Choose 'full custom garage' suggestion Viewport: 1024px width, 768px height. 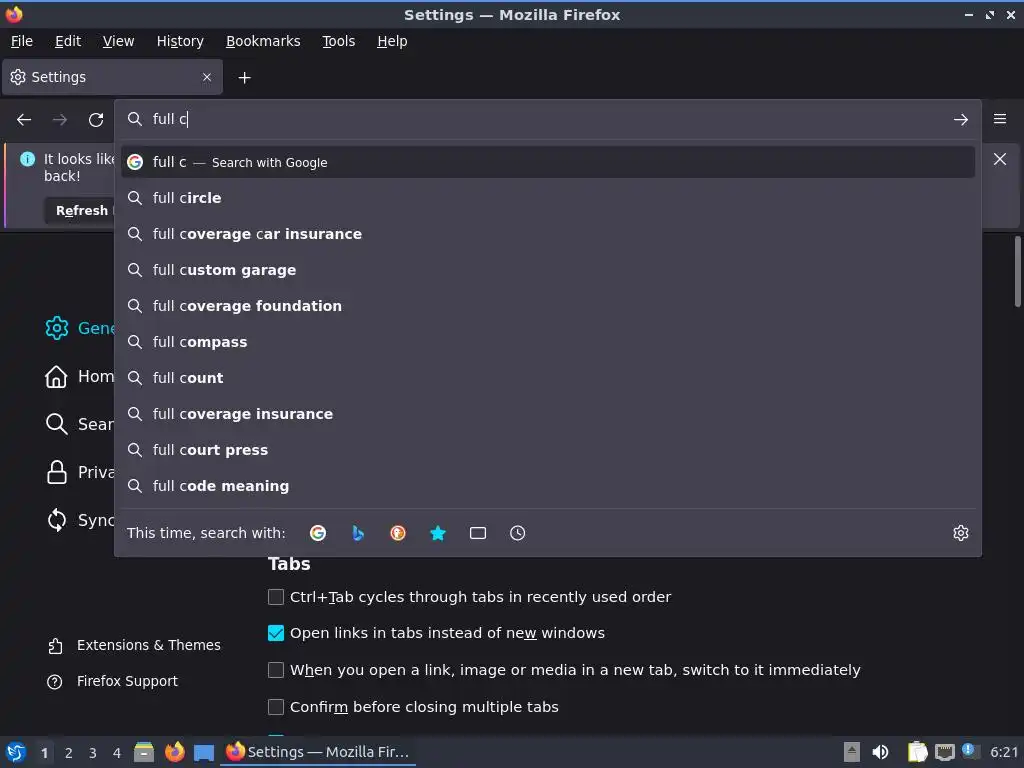(547, 270)
